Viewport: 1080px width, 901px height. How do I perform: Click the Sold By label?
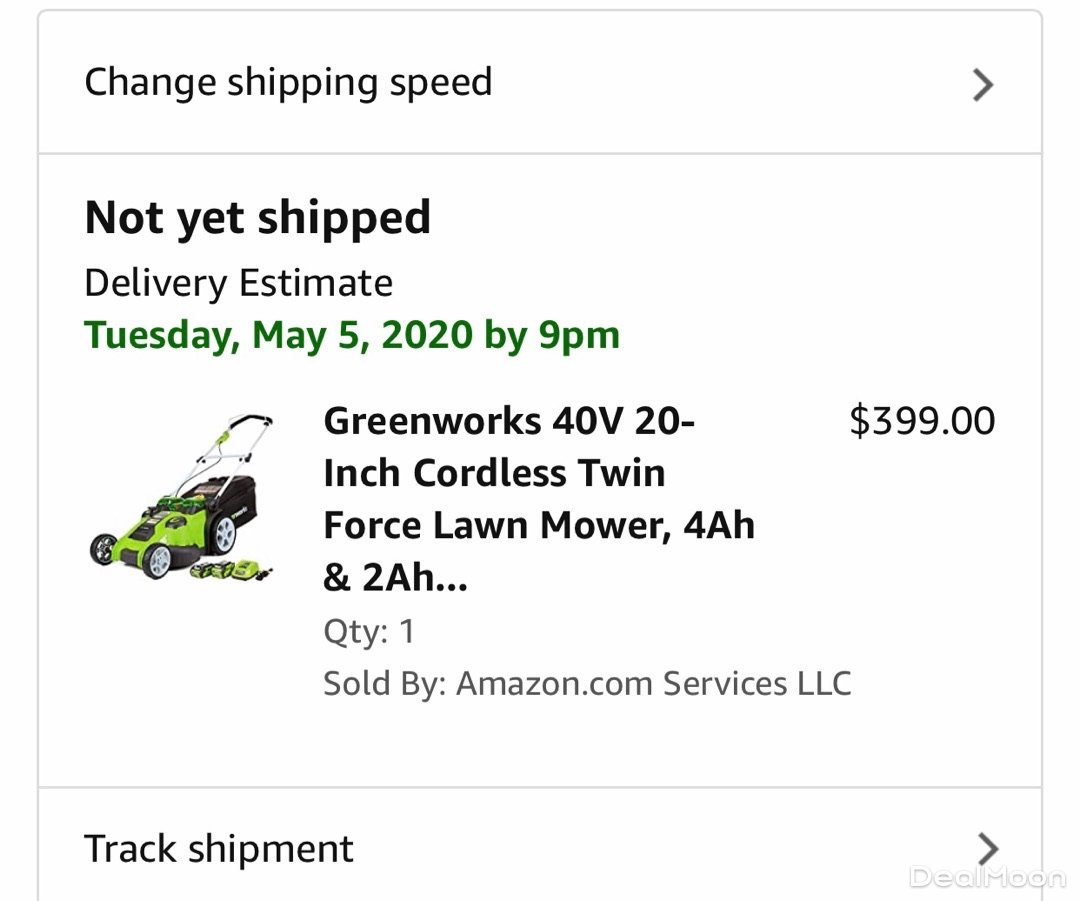point(385,684)
